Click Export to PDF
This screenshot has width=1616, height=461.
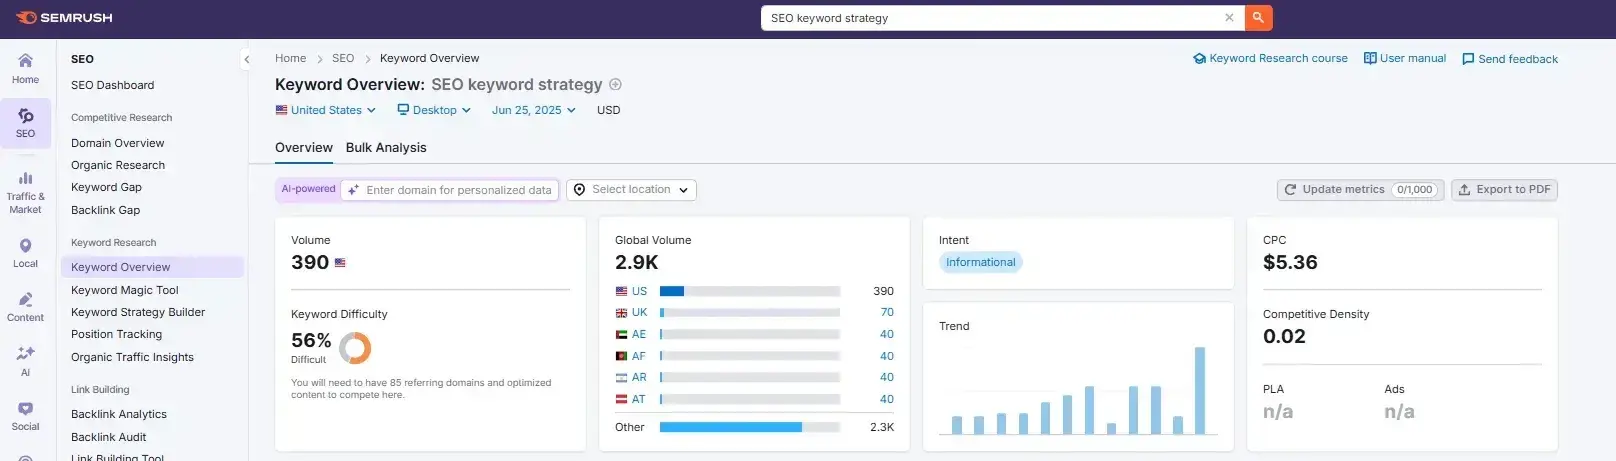tap(1504, 190)
